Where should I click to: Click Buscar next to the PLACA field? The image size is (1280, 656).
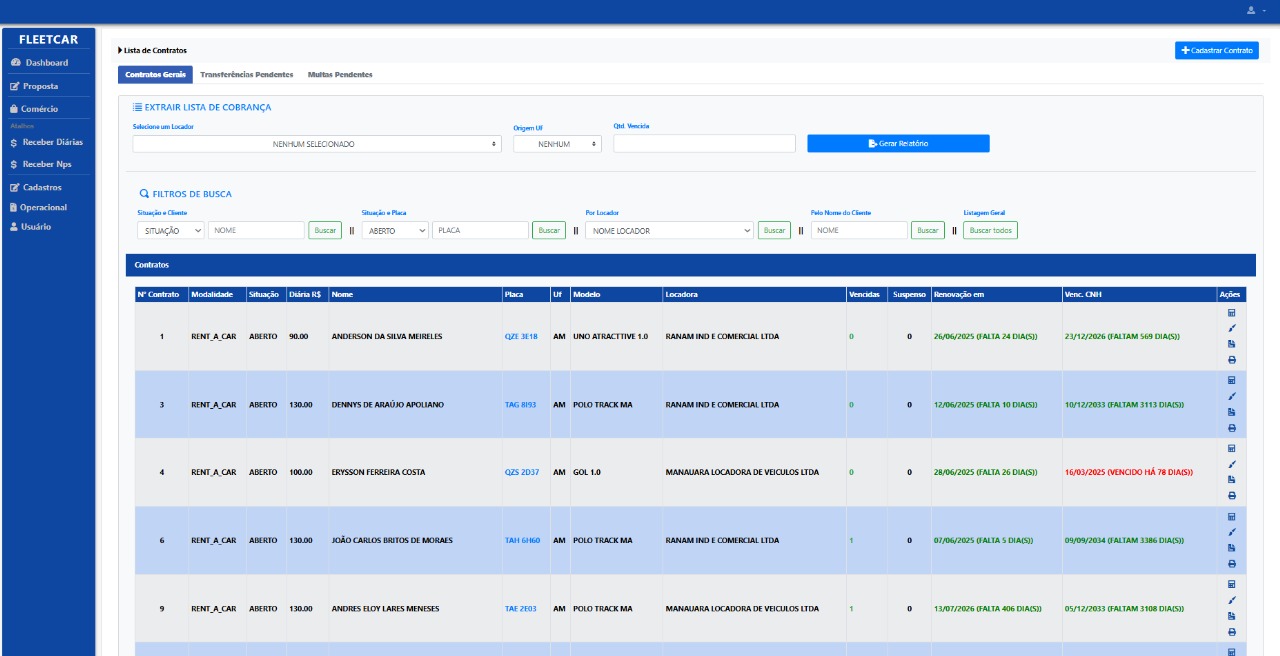[x=549, y=230]
